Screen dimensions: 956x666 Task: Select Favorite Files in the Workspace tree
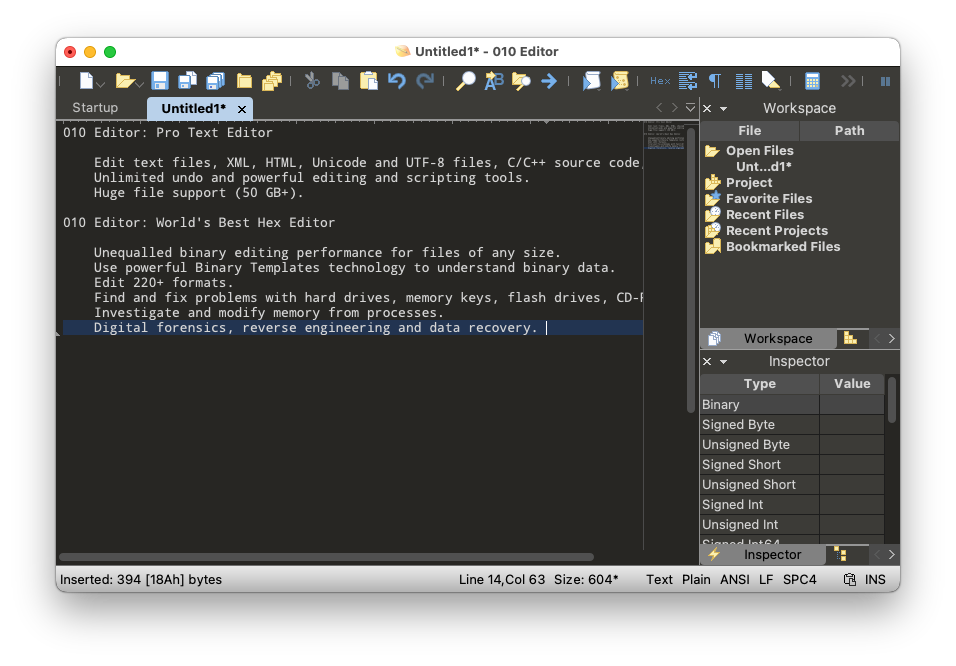pos(769,198)
